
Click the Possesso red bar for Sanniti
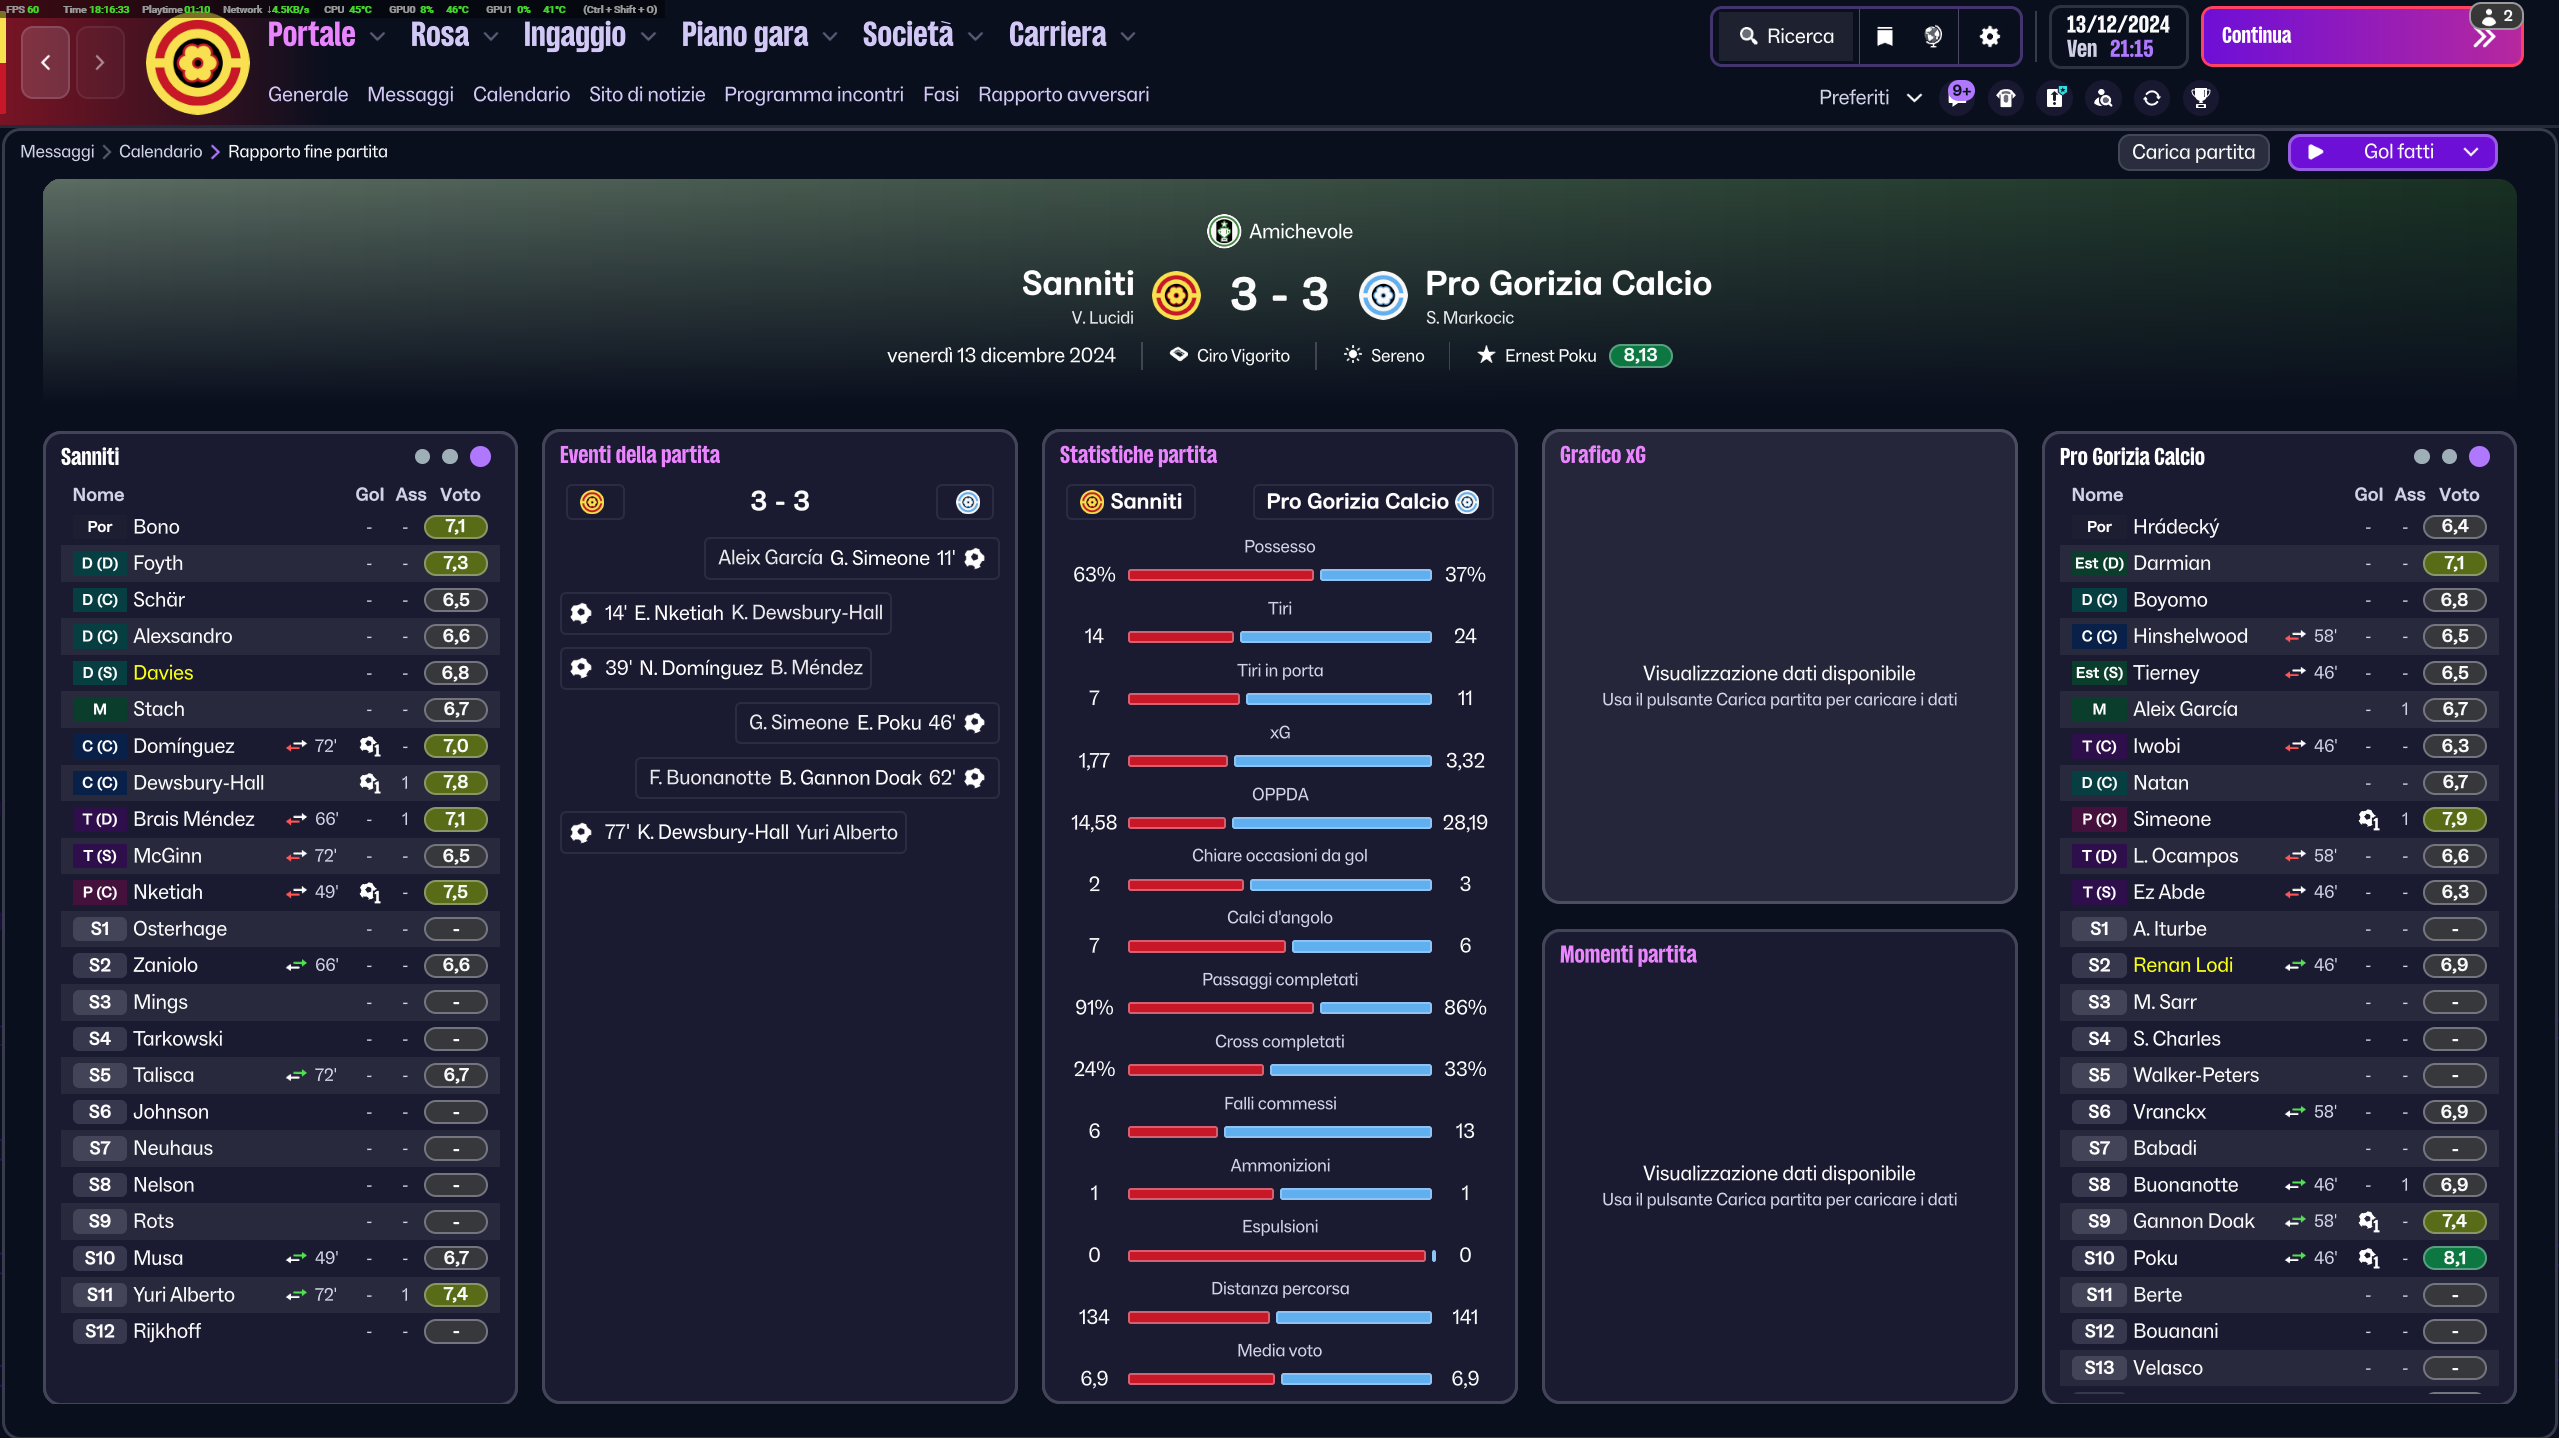1220,575
